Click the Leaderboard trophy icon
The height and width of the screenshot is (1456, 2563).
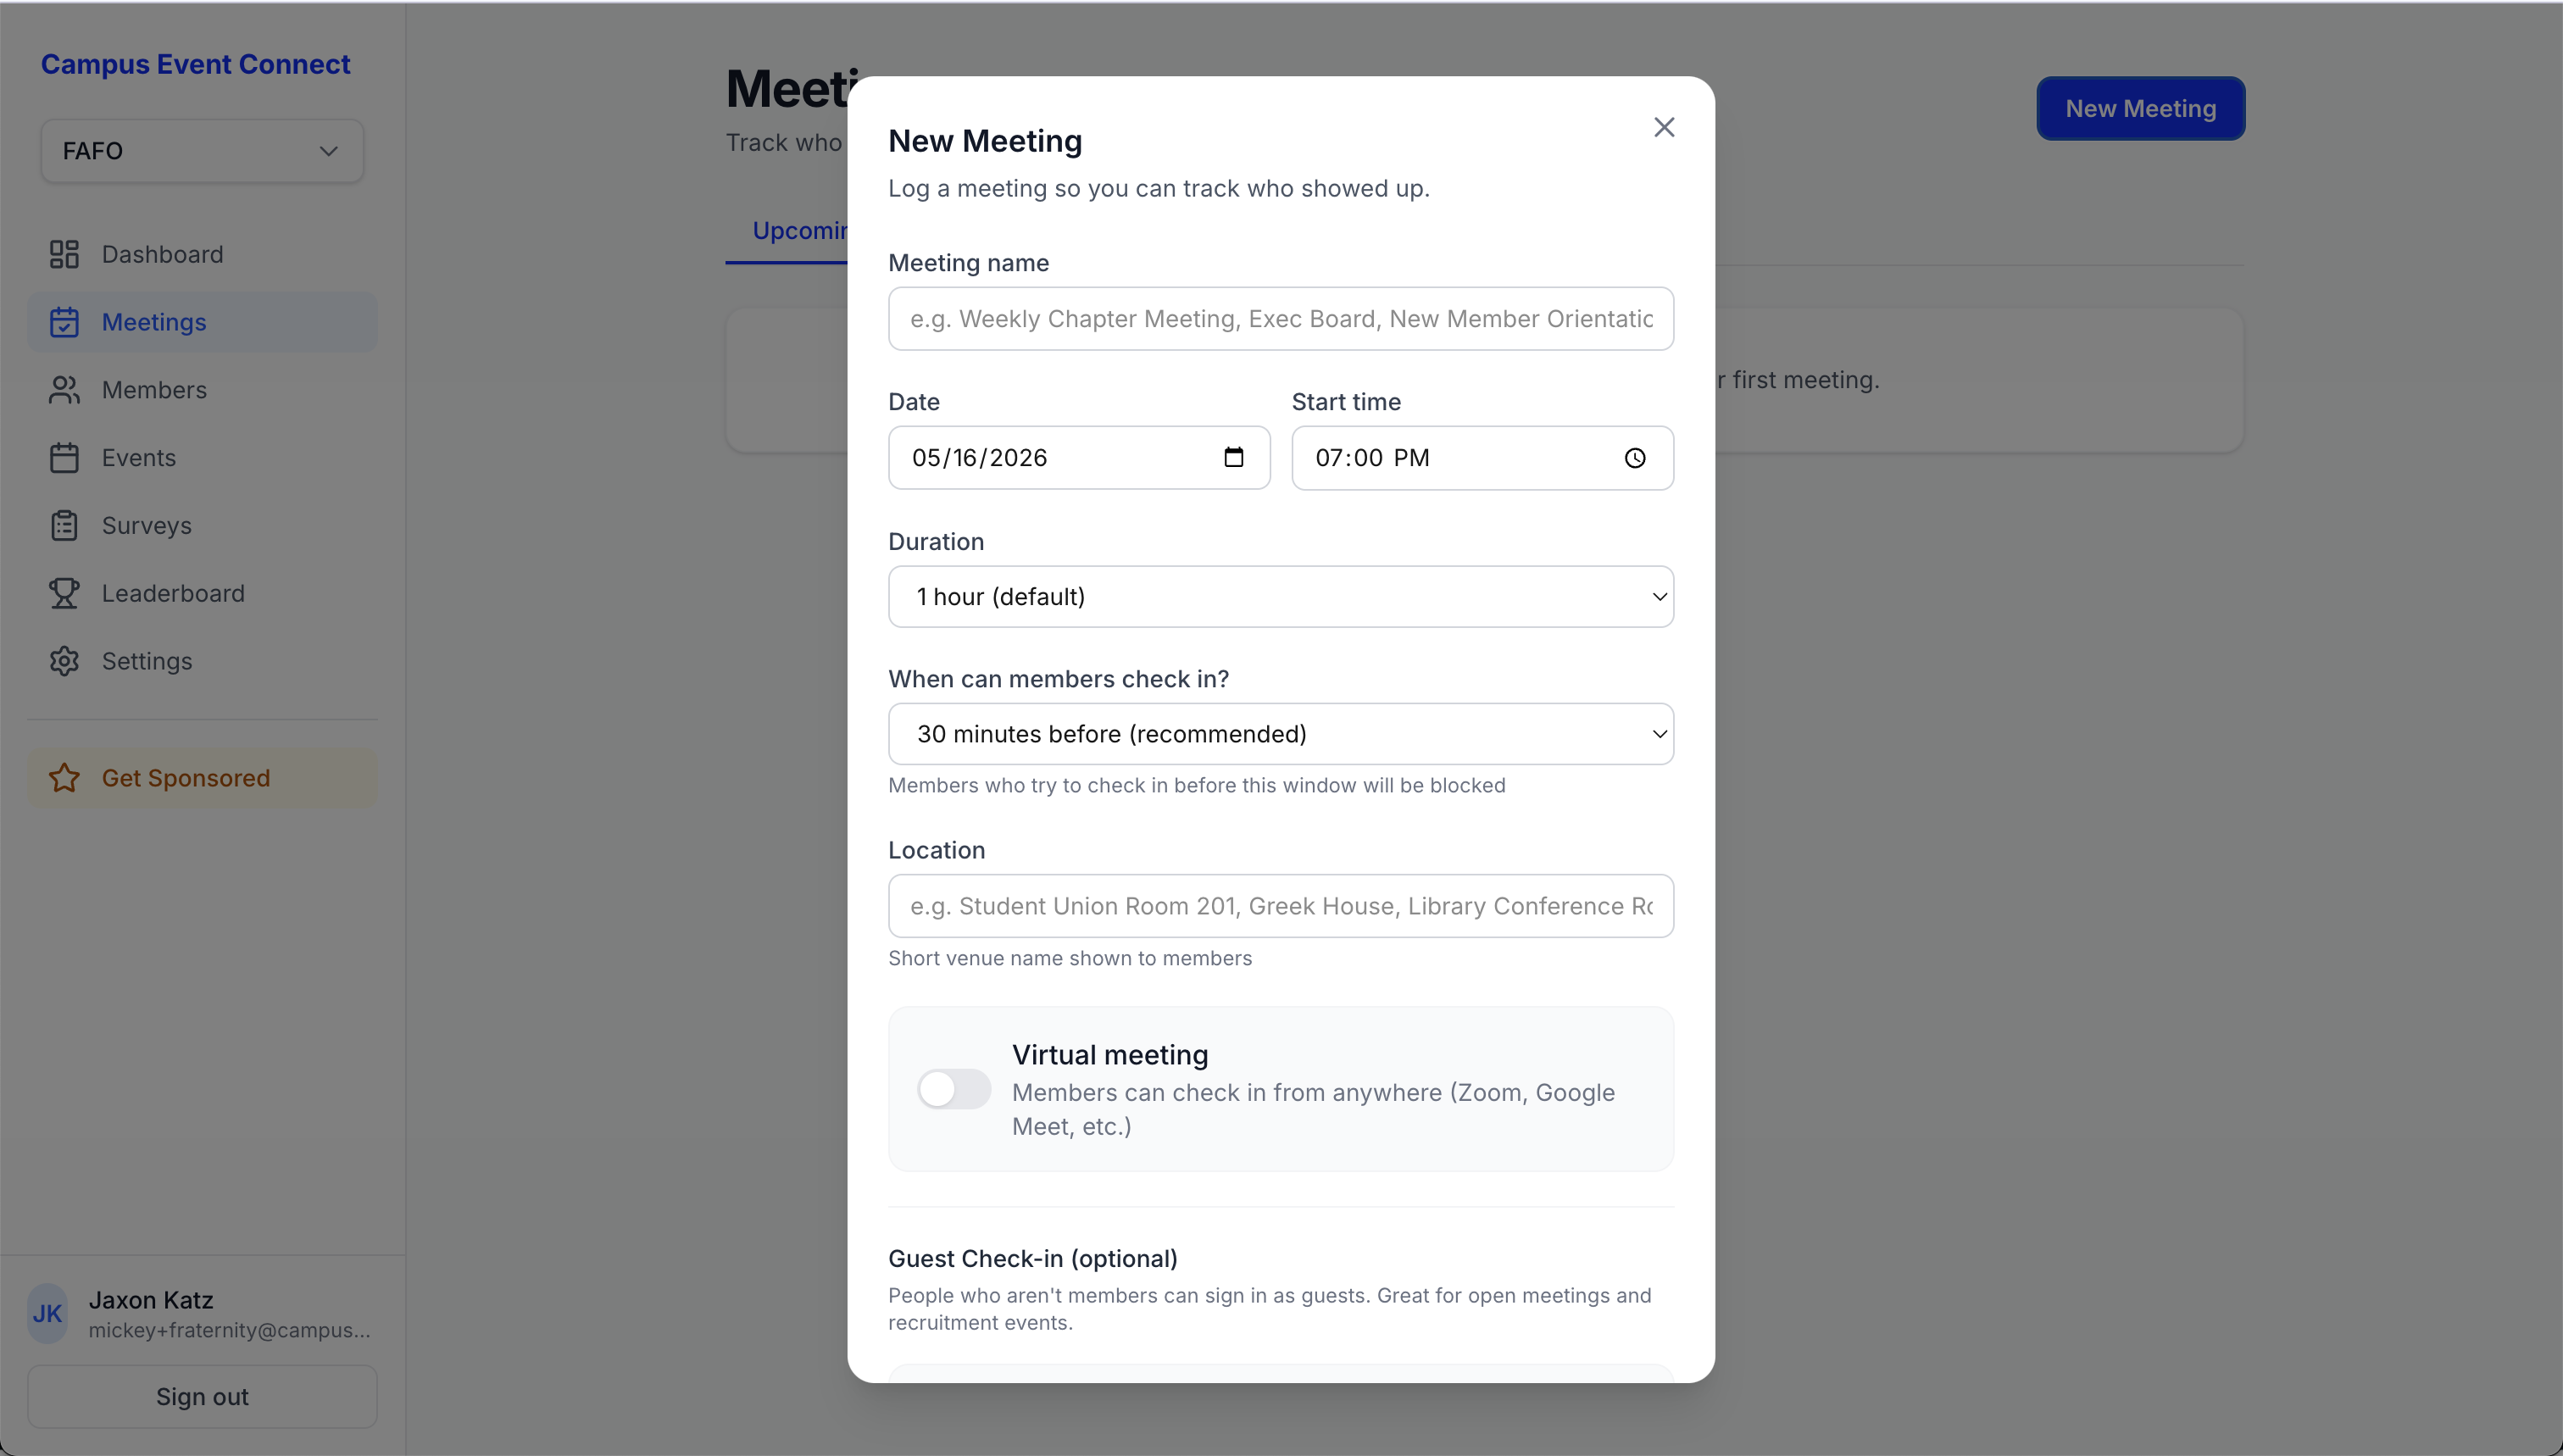tap(64, 593)
